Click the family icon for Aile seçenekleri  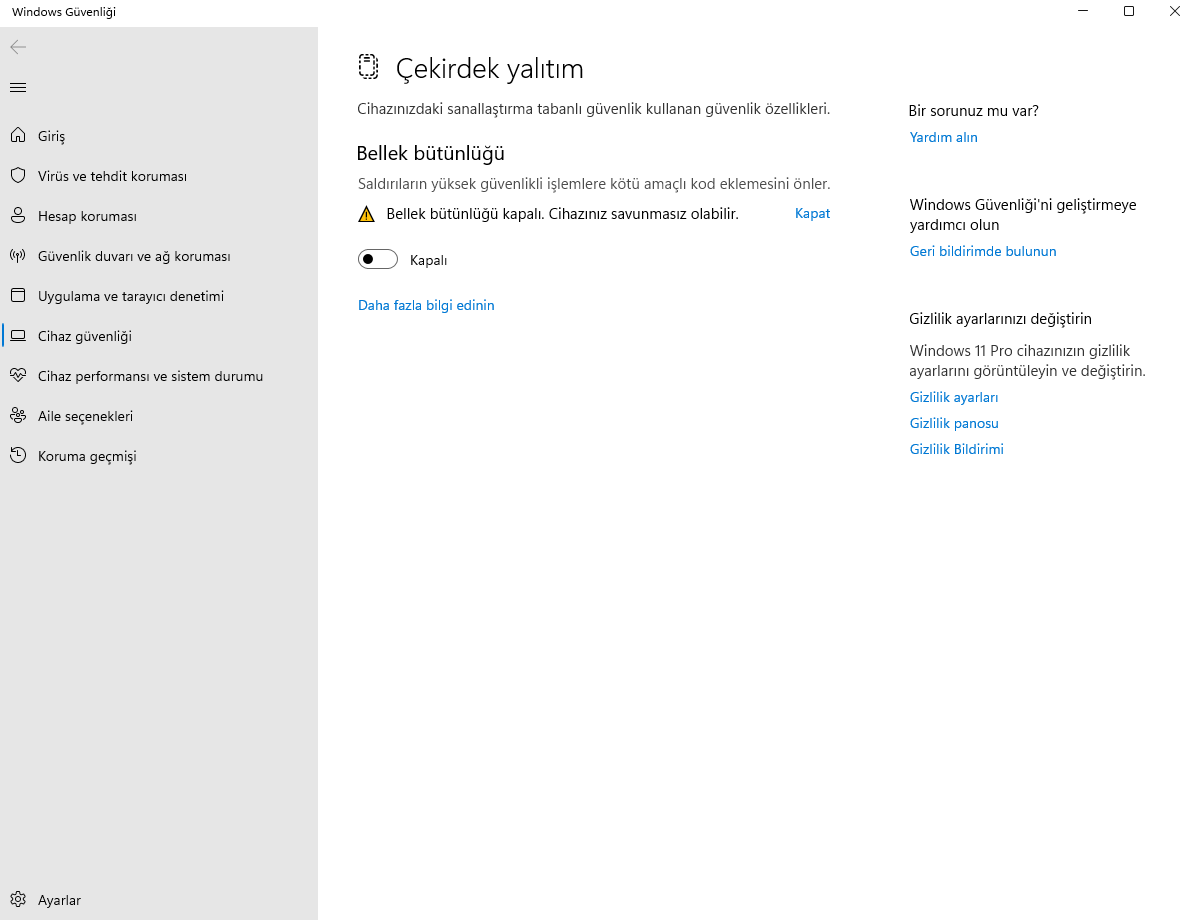point(18,416)
